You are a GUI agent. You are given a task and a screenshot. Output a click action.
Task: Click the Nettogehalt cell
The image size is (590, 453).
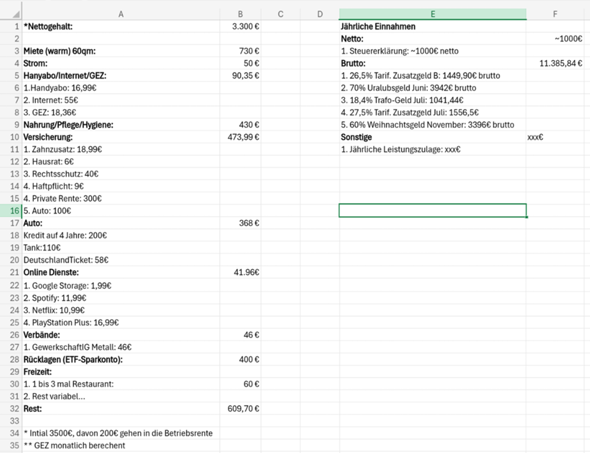(x=121, y=26)
